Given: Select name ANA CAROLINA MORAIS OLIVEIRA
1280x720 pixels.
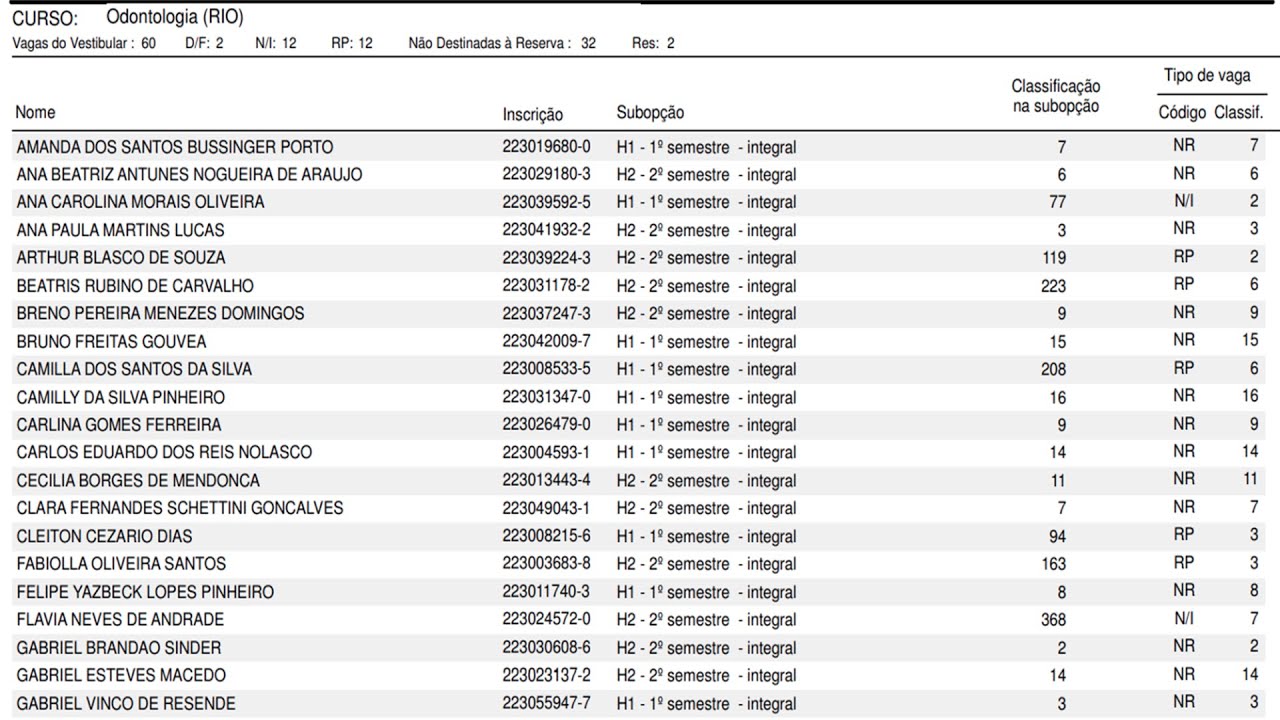Looking at the screenshot, I should pyautogui.click(x=140, y=202).
